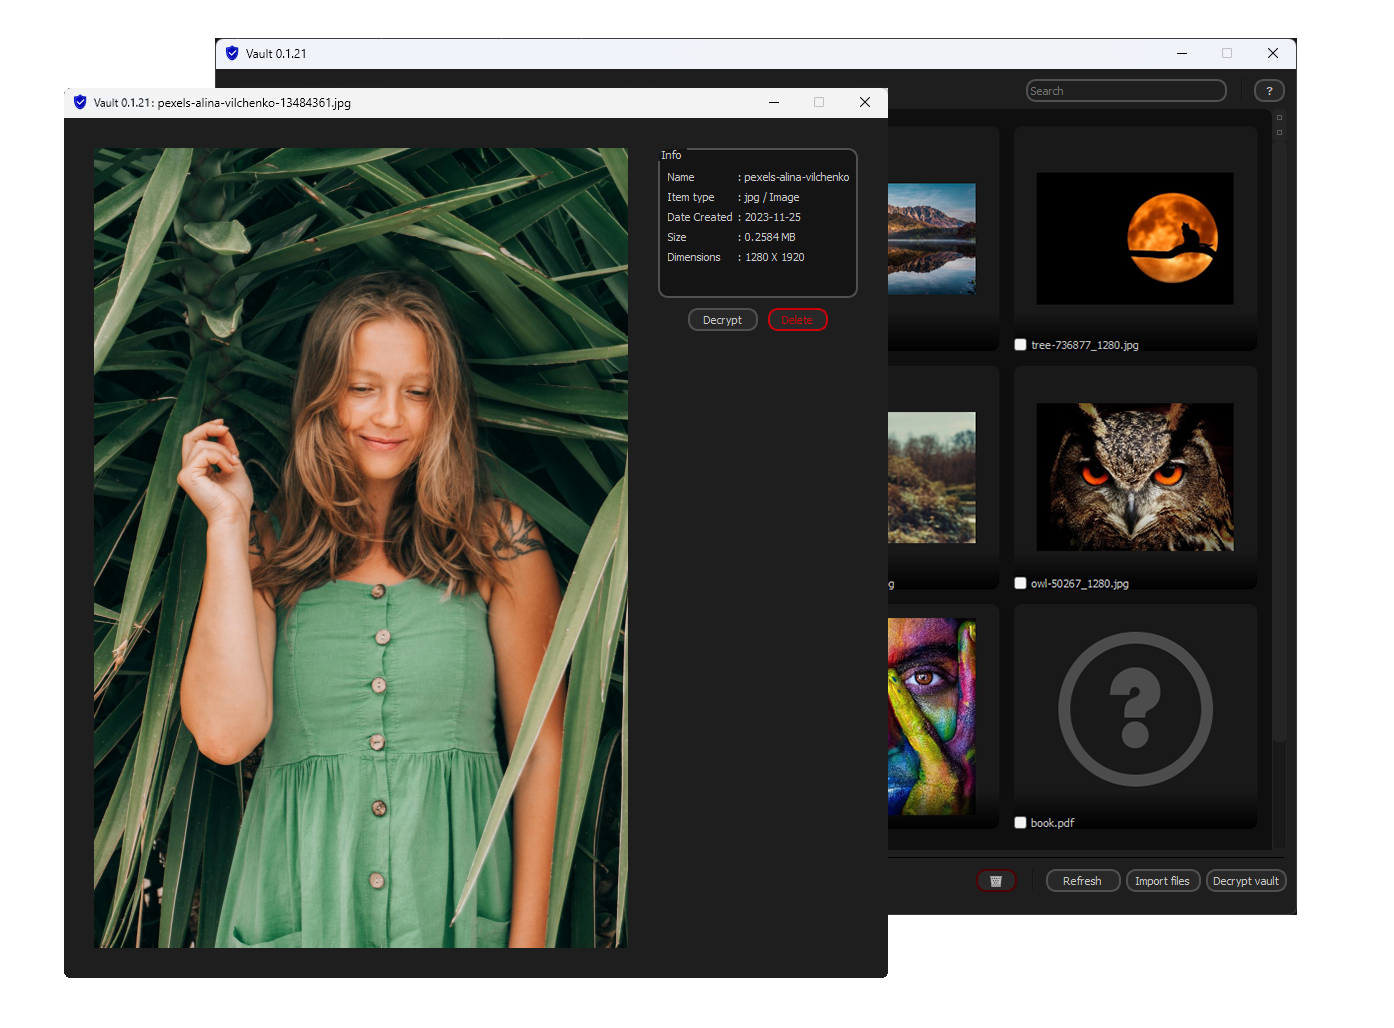Click the Vault shield icon in main window title bar
This screenshot has width=1394, height=1028.
[x=232, y=53]
